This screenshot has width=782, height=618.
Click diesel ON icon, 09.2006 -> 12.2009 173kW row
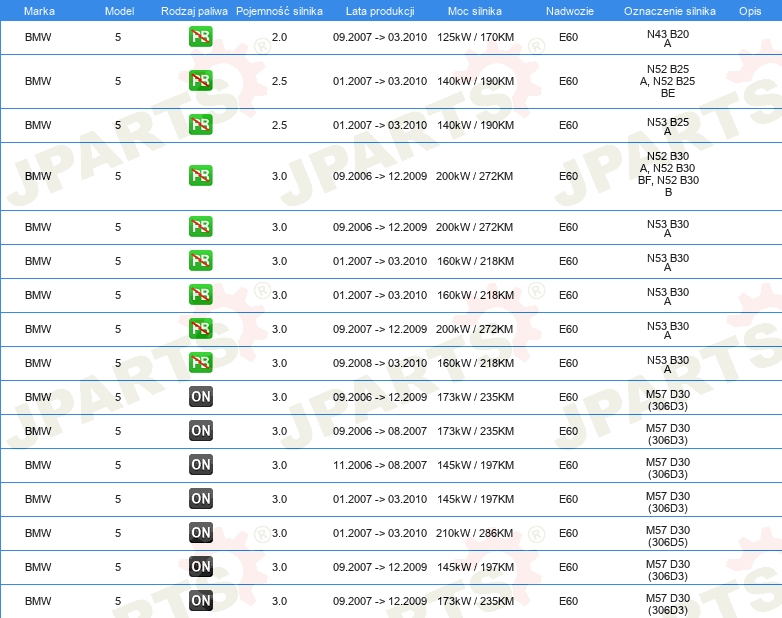click(200, 397)
